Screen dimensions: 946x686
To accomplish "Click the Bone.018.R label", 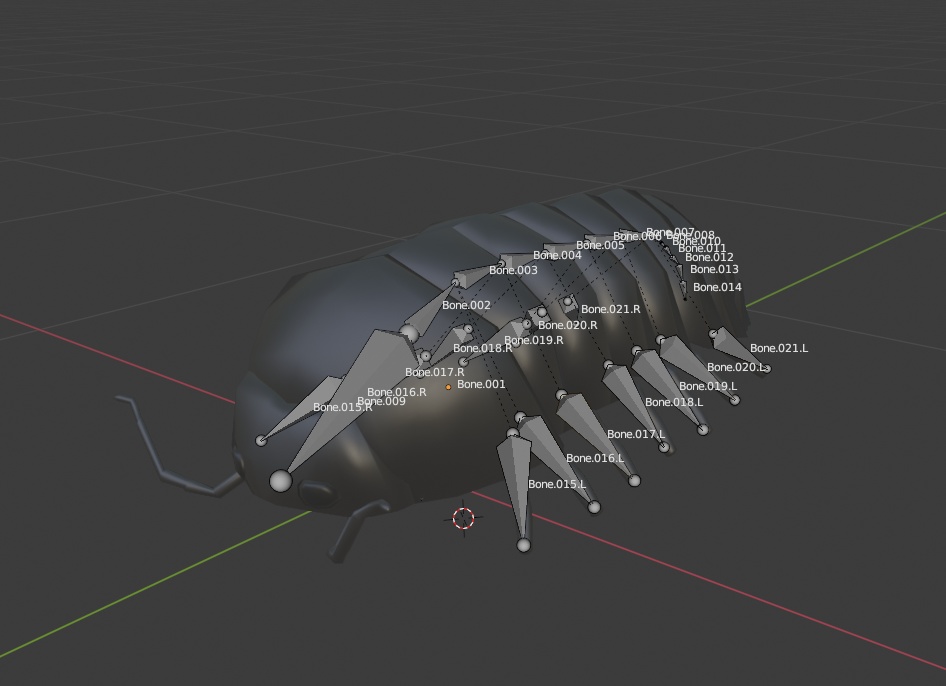I will pyautogui.click(x=483, y=348).
